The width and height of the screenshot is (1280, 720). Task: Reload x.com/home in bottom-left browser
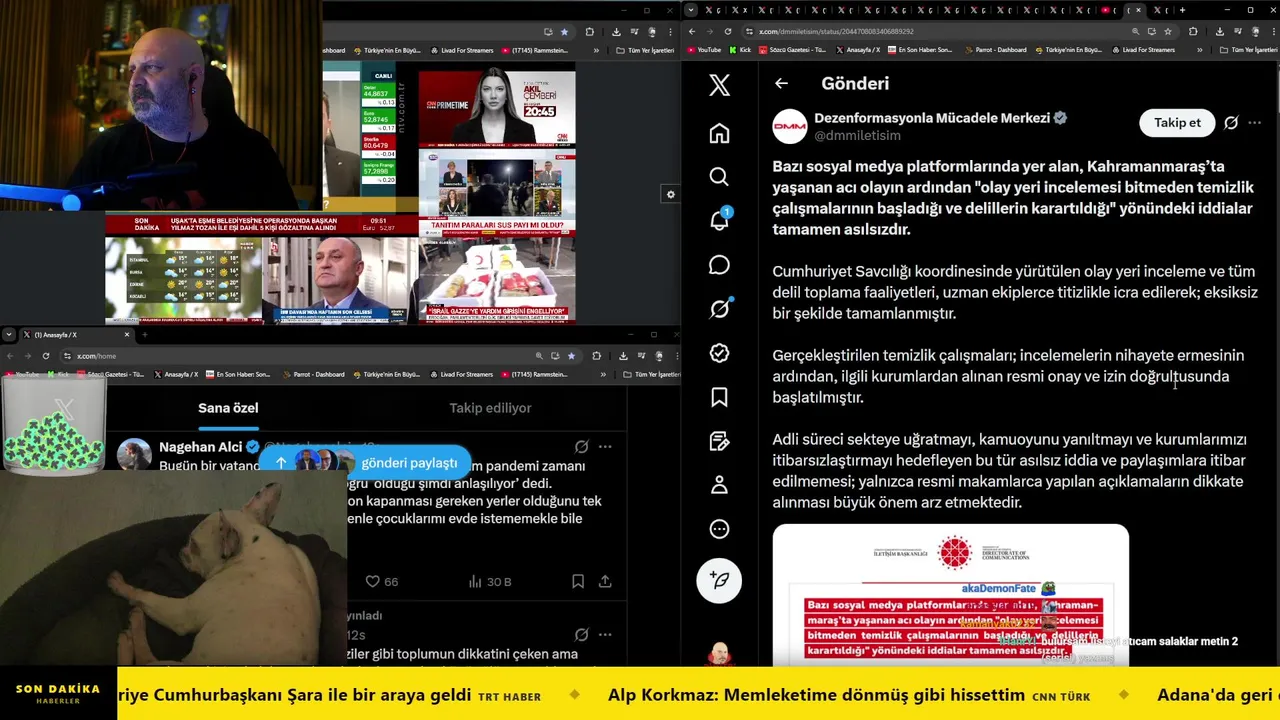coord(46,355)
